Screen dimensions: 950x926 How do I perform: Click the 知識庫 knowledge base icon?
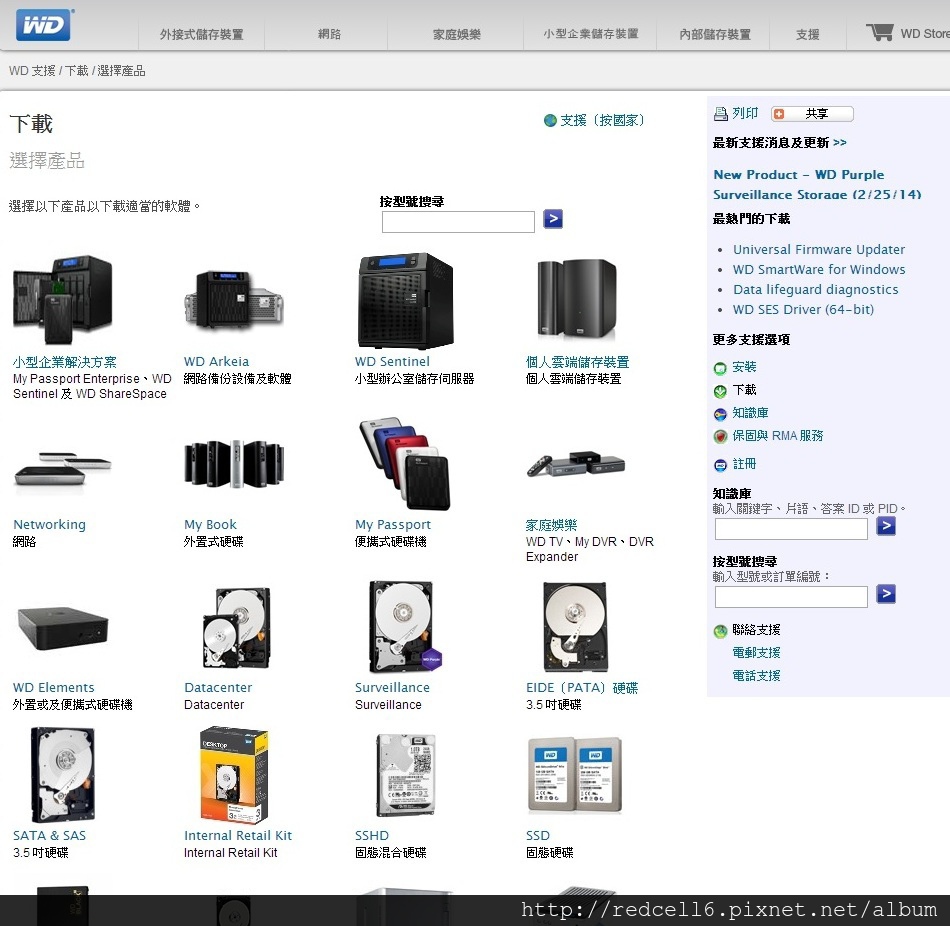click(x=720, y=414)
